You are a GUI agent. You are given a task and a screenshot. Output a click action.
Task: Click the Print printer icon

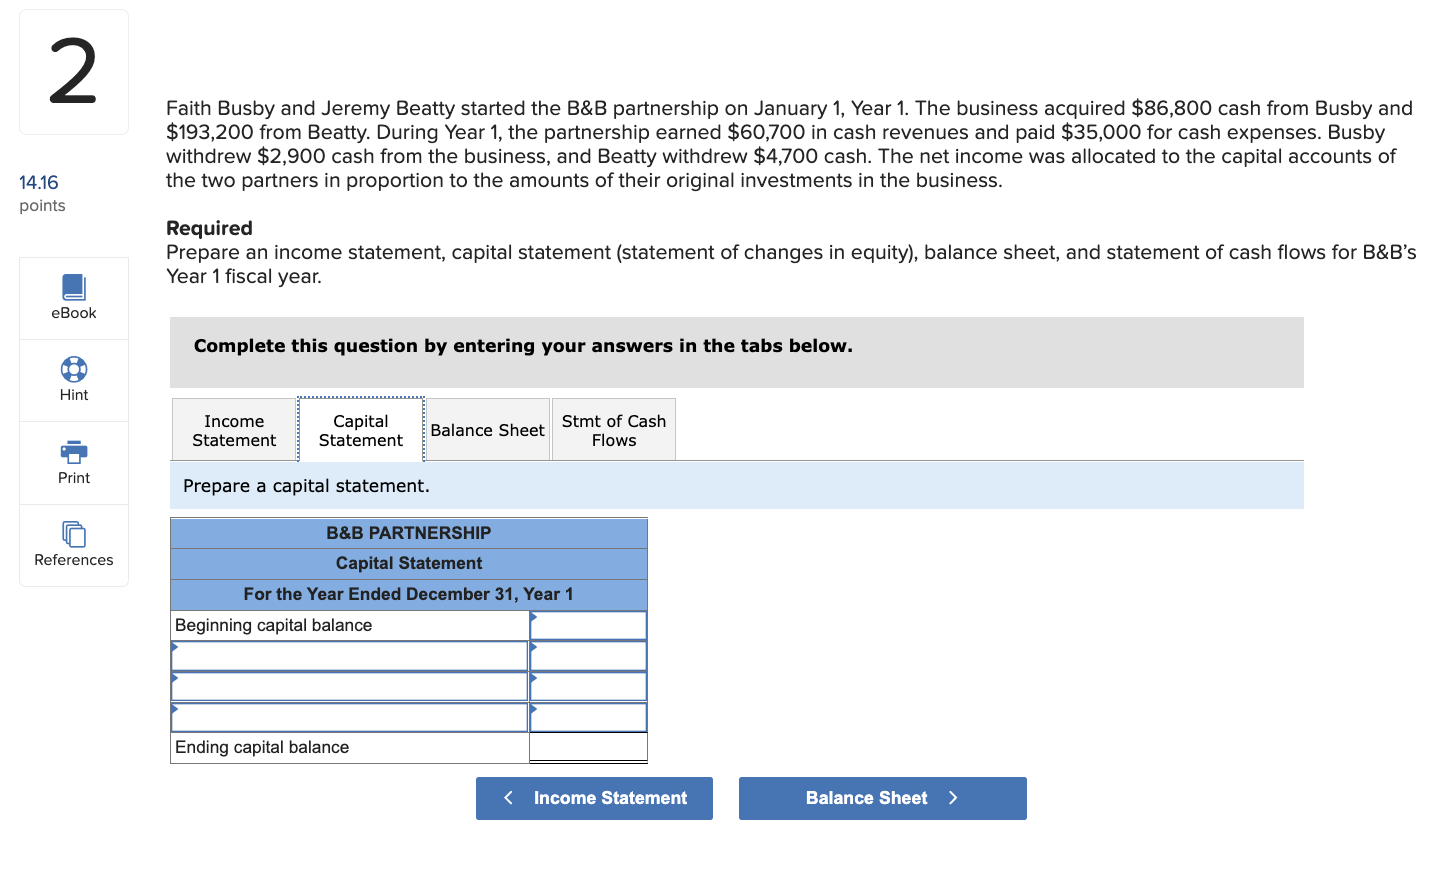(74, 452)
